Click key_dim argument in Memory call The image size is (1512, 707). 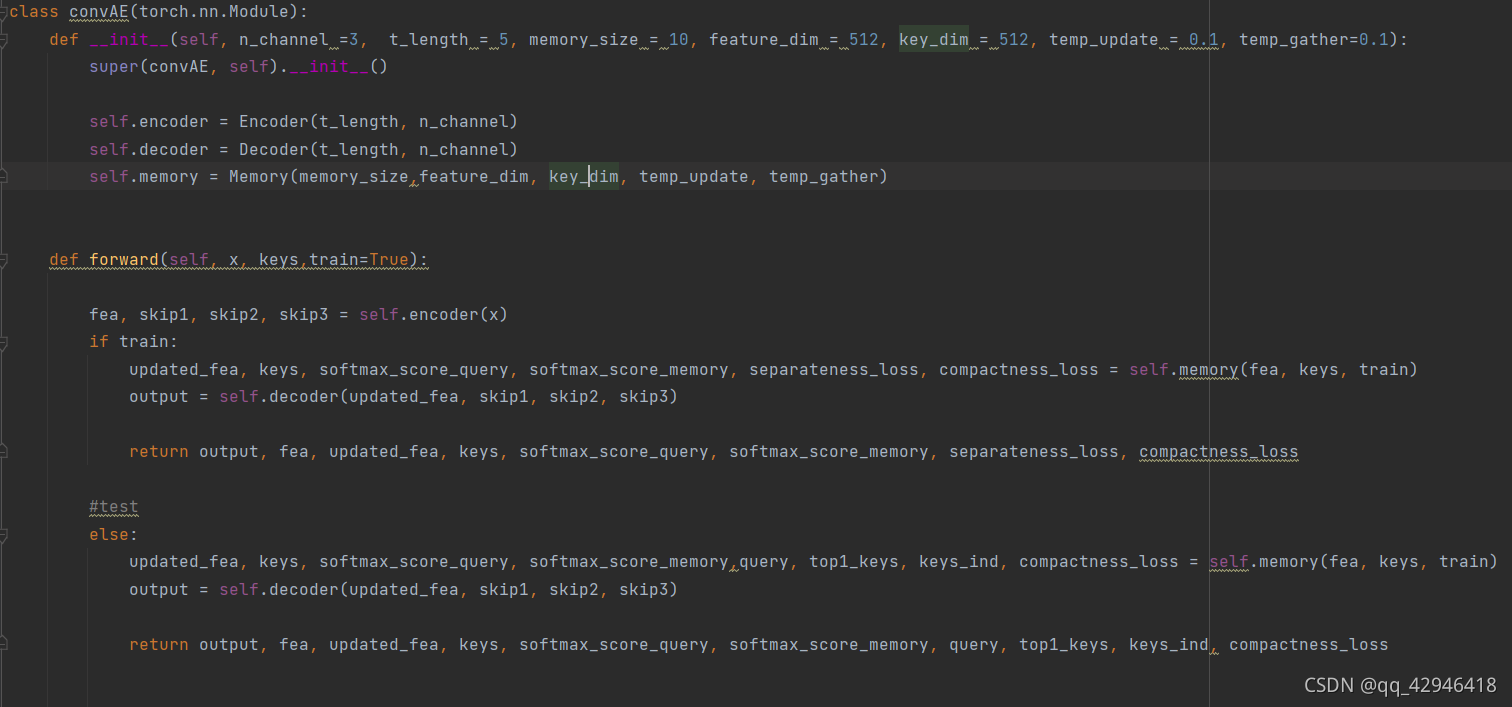click(583, 177)
